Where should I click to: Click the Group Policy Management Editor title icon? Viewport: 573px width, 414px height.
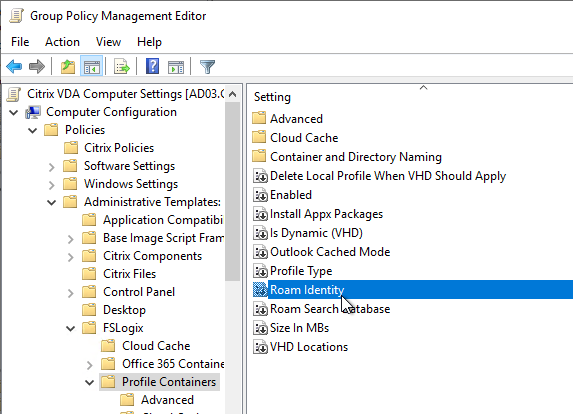click(x=16, y=16)
